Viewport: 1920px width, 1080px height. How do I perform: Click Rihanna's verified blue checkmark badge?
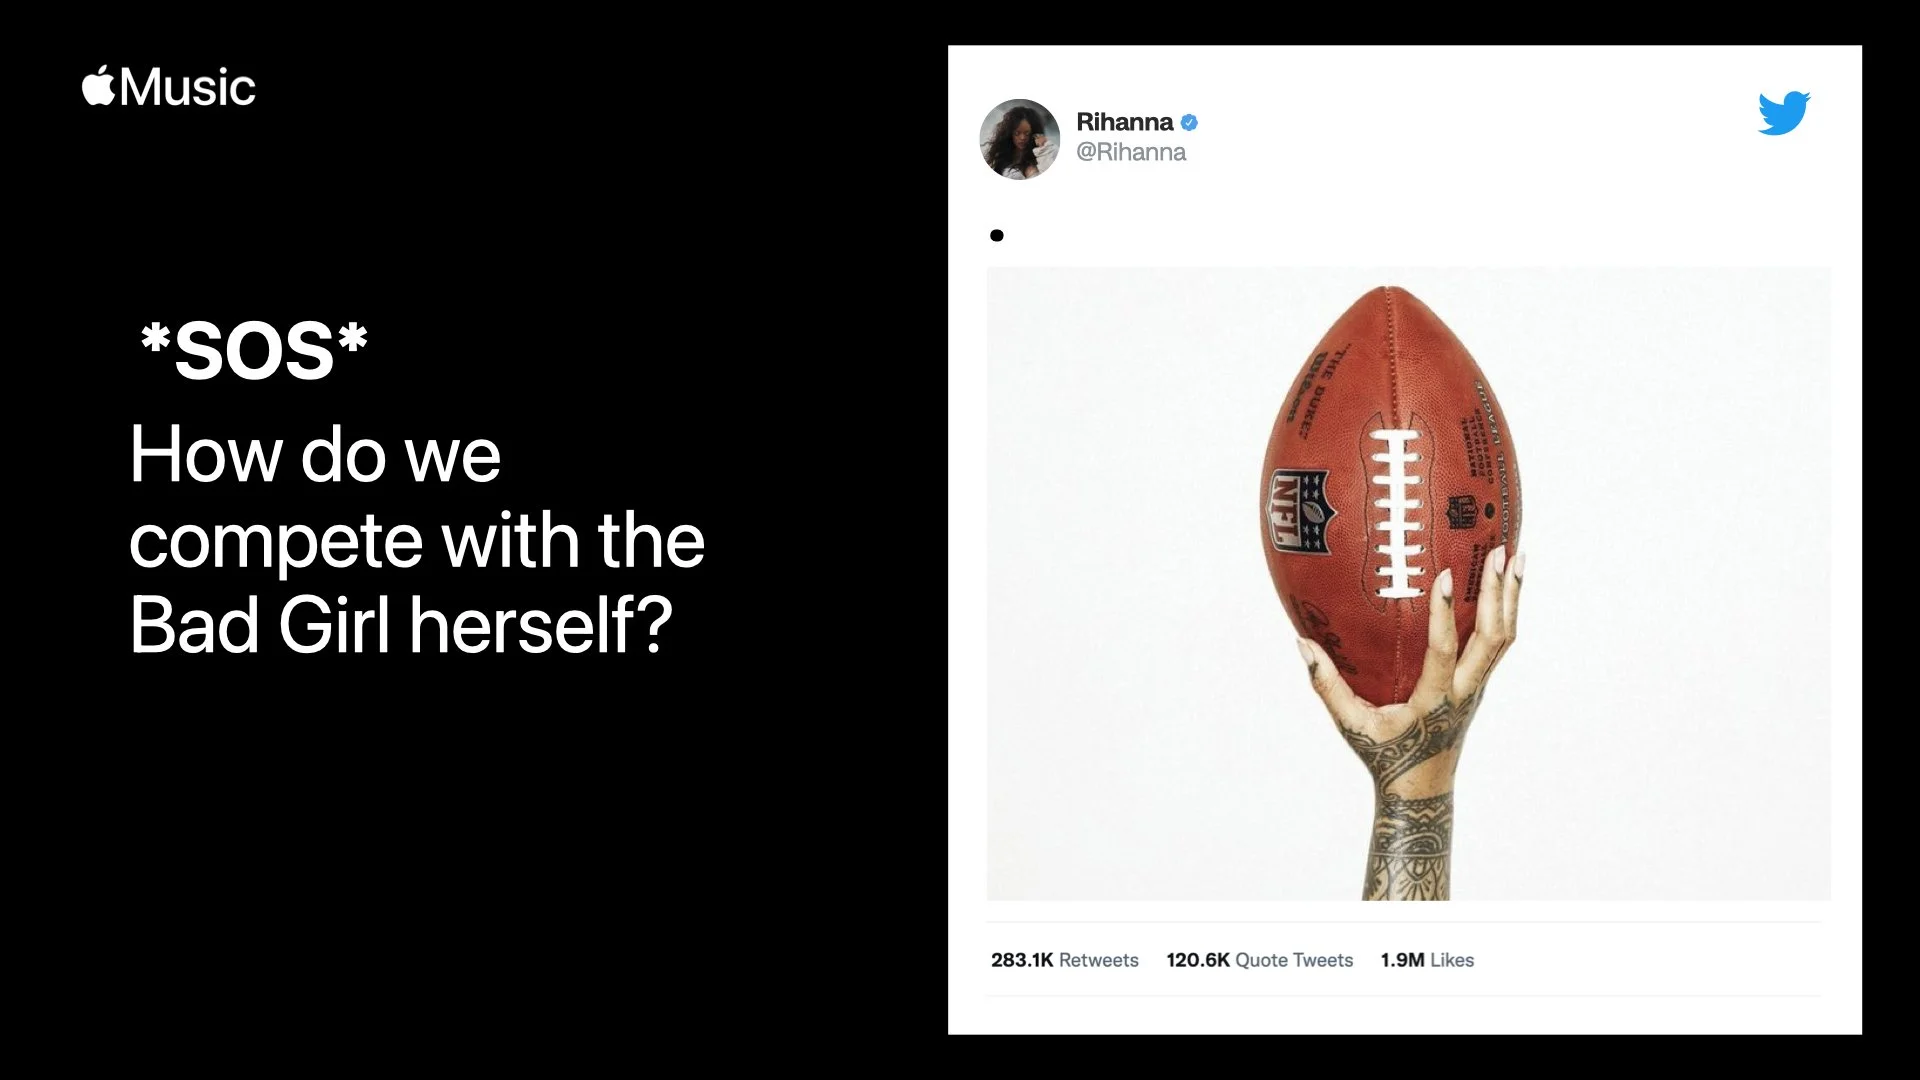point(1189,122)
